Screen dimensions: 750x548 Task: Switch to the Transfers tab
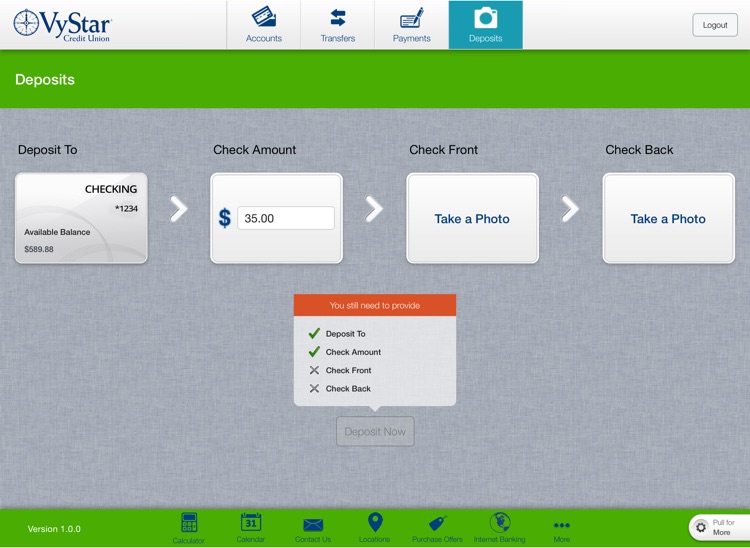coord(338,25)
